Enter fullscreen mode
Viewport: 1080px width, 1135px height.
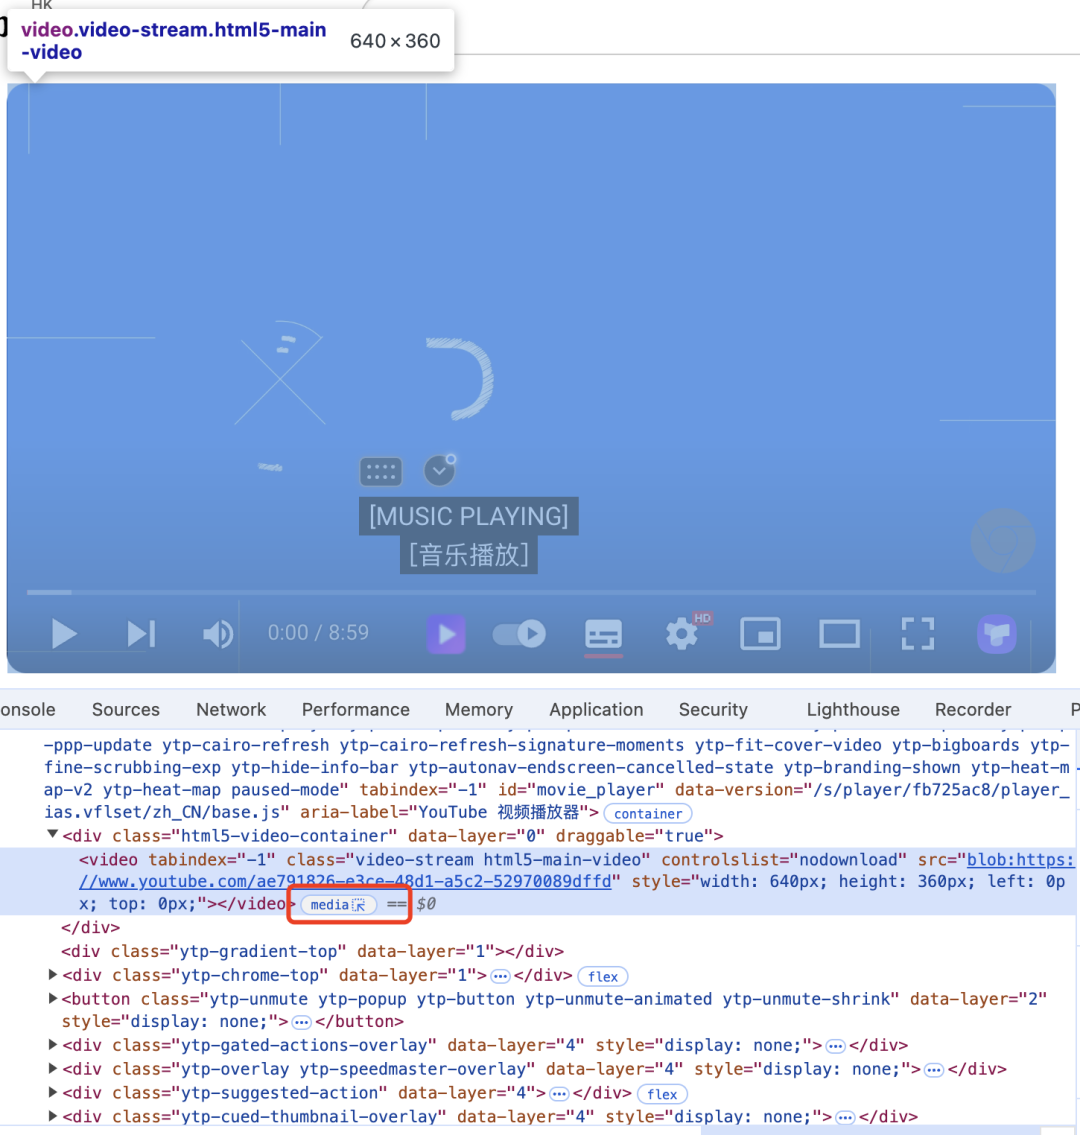[x=918, y=634]
